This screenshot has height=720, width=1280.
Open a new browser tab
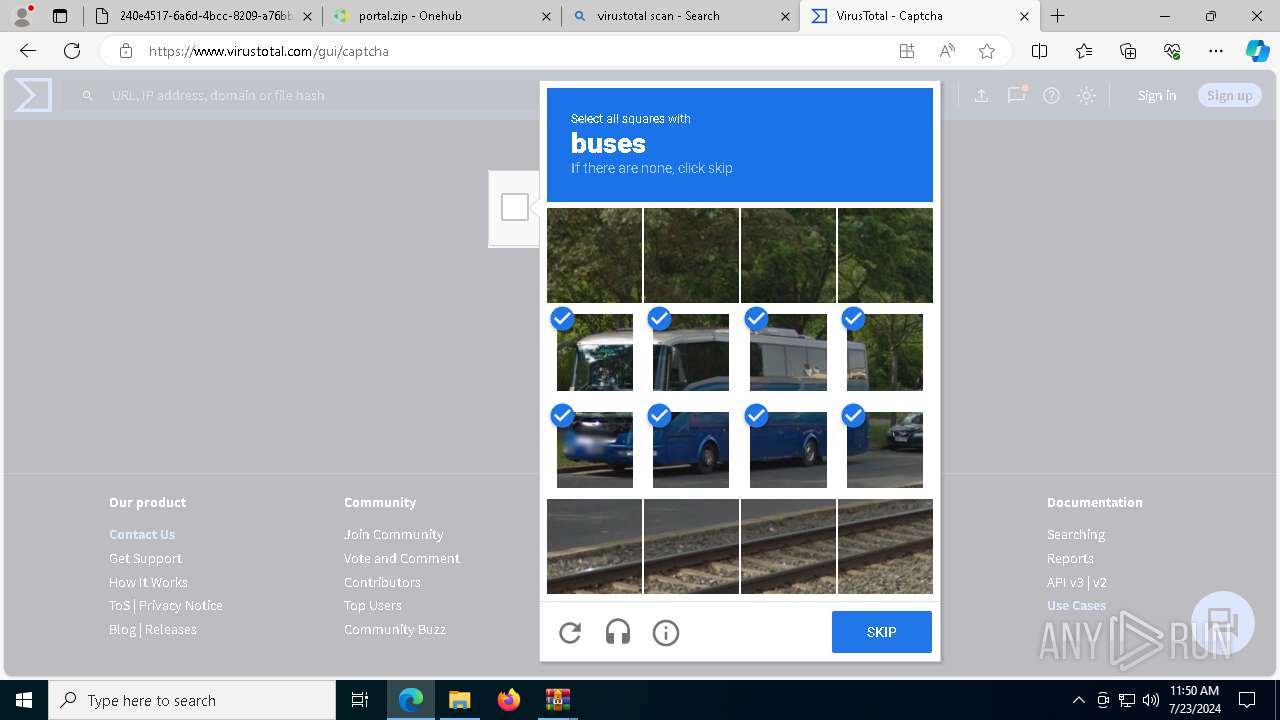(1057, 16)
